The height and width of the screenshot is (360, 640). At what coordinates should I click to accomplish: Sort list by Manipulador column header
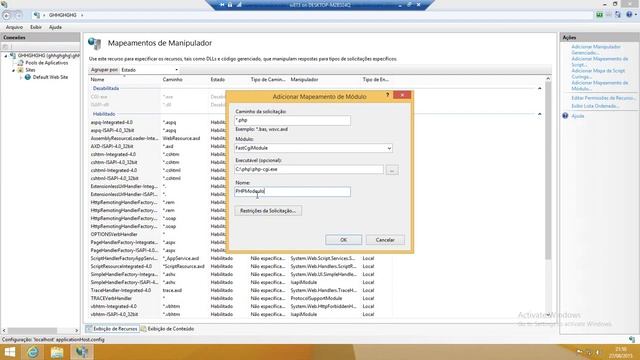[x=325, y=80]
